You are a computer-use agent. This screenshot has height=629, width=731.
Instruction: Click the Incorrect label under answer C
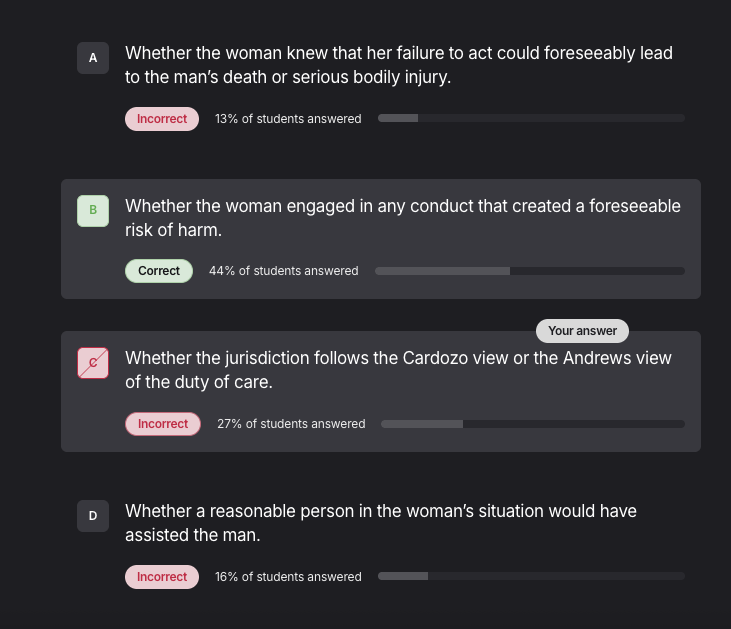[163, 424]
